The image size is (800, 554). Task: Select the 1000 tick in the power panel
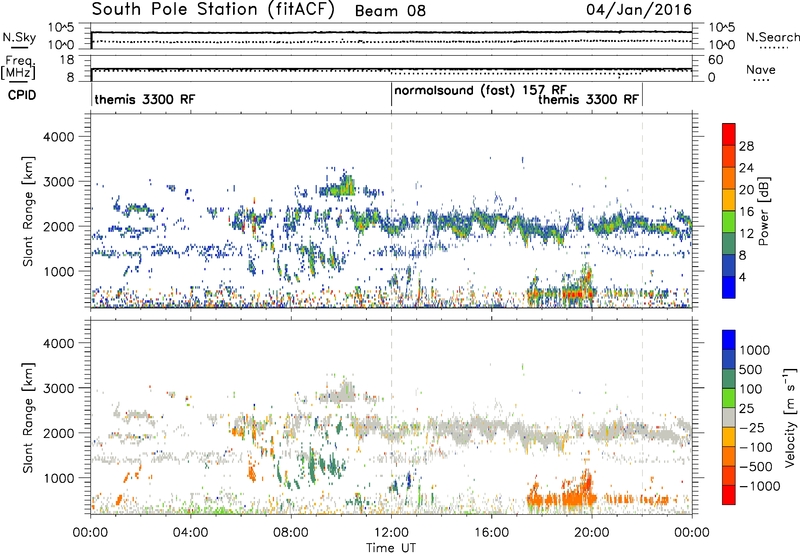[58, 271]
